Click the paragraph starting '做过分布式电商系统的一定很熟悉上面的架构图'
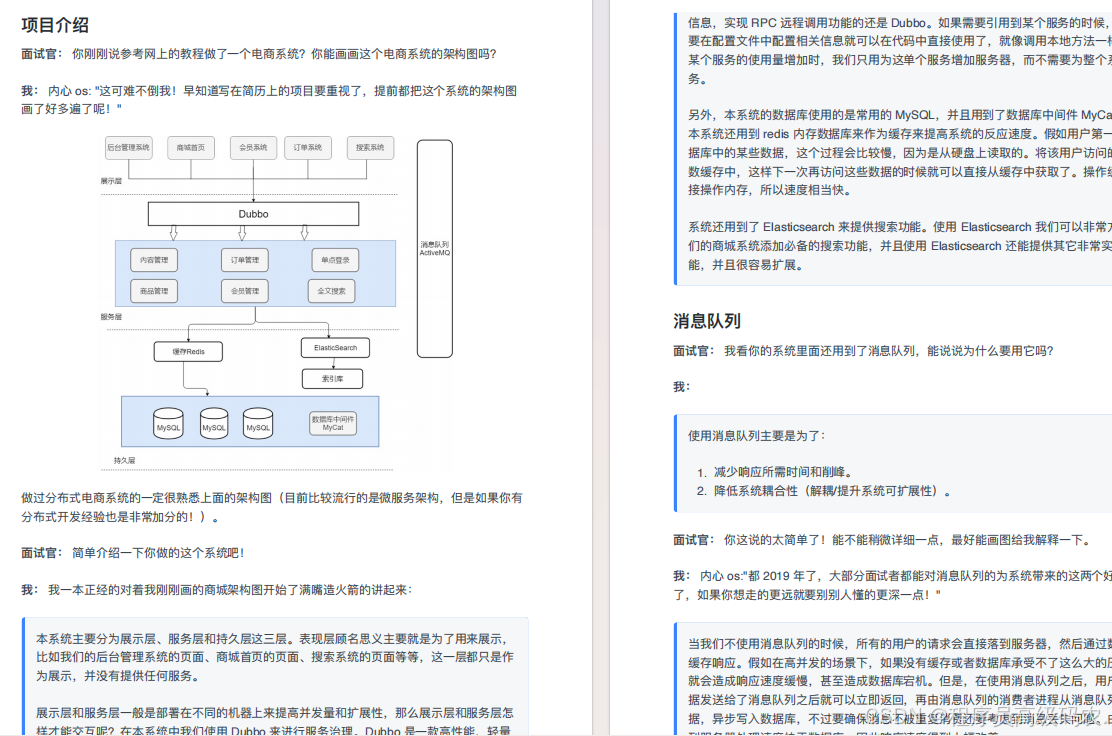 point(272,507)
